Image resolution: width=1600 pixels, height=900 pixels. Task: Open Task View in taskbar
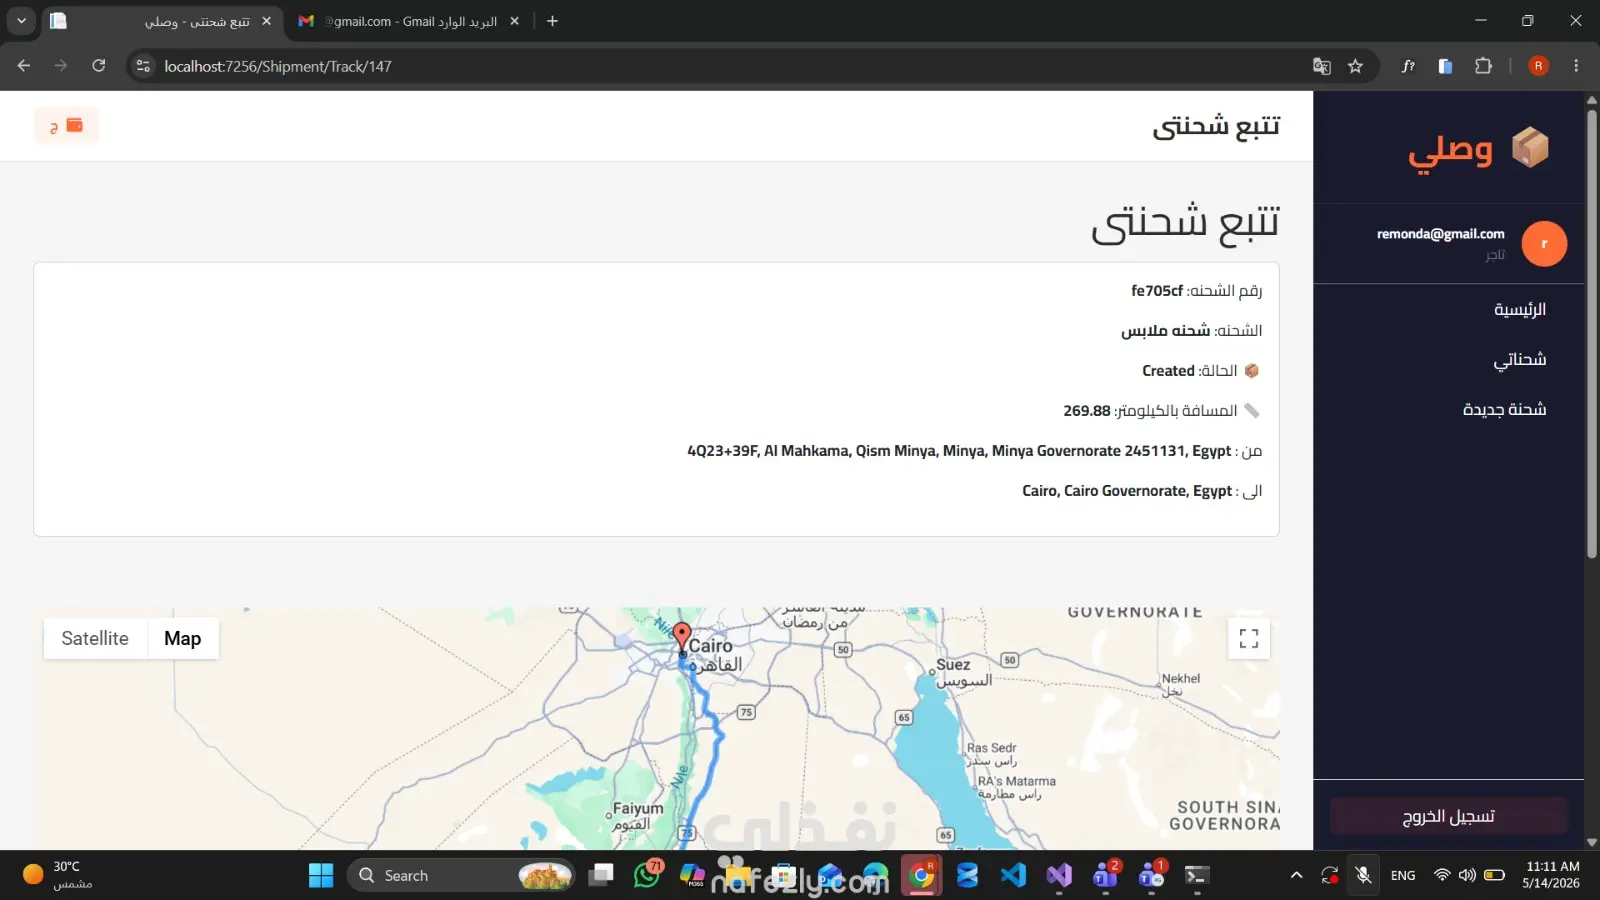click(x=601, y=875)
